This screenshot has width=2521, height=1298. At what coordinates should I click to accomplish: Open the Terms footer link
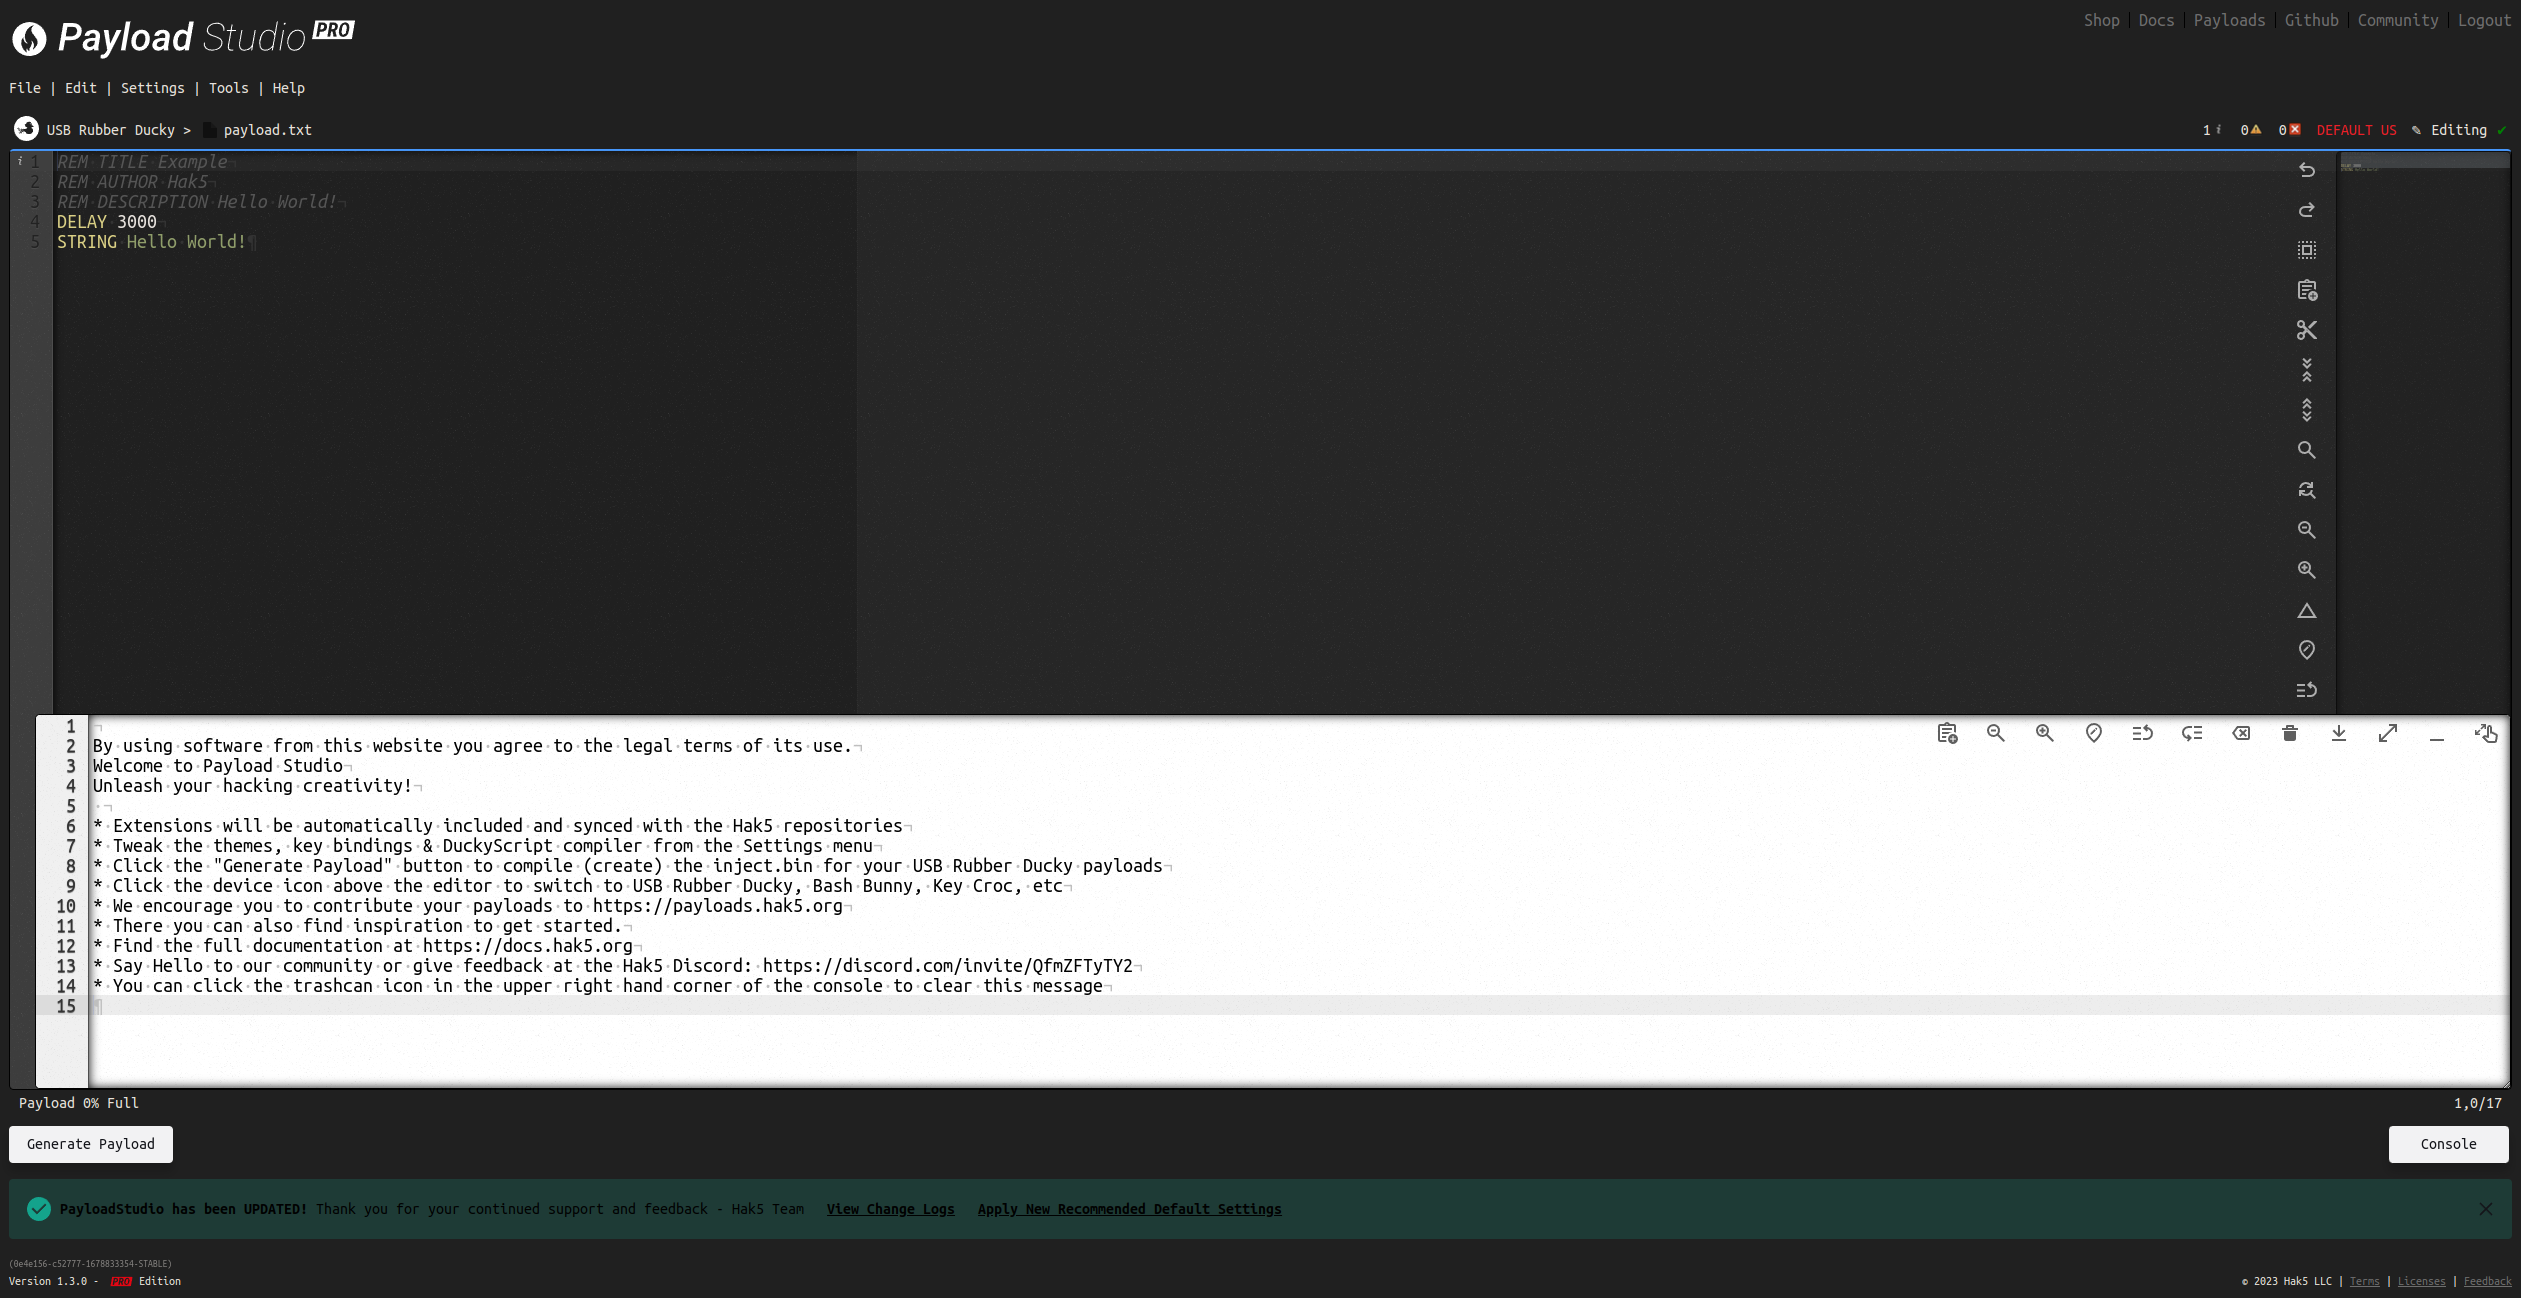pyautogui.click(x=2364, y=1281)
